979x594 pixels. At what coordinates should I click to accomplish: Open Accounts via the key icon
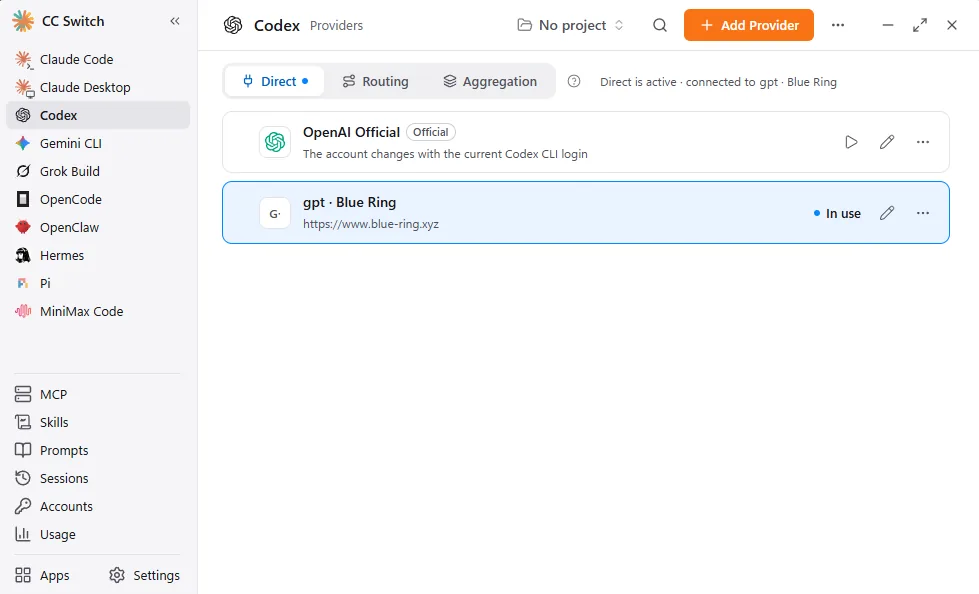coord(23,507)
